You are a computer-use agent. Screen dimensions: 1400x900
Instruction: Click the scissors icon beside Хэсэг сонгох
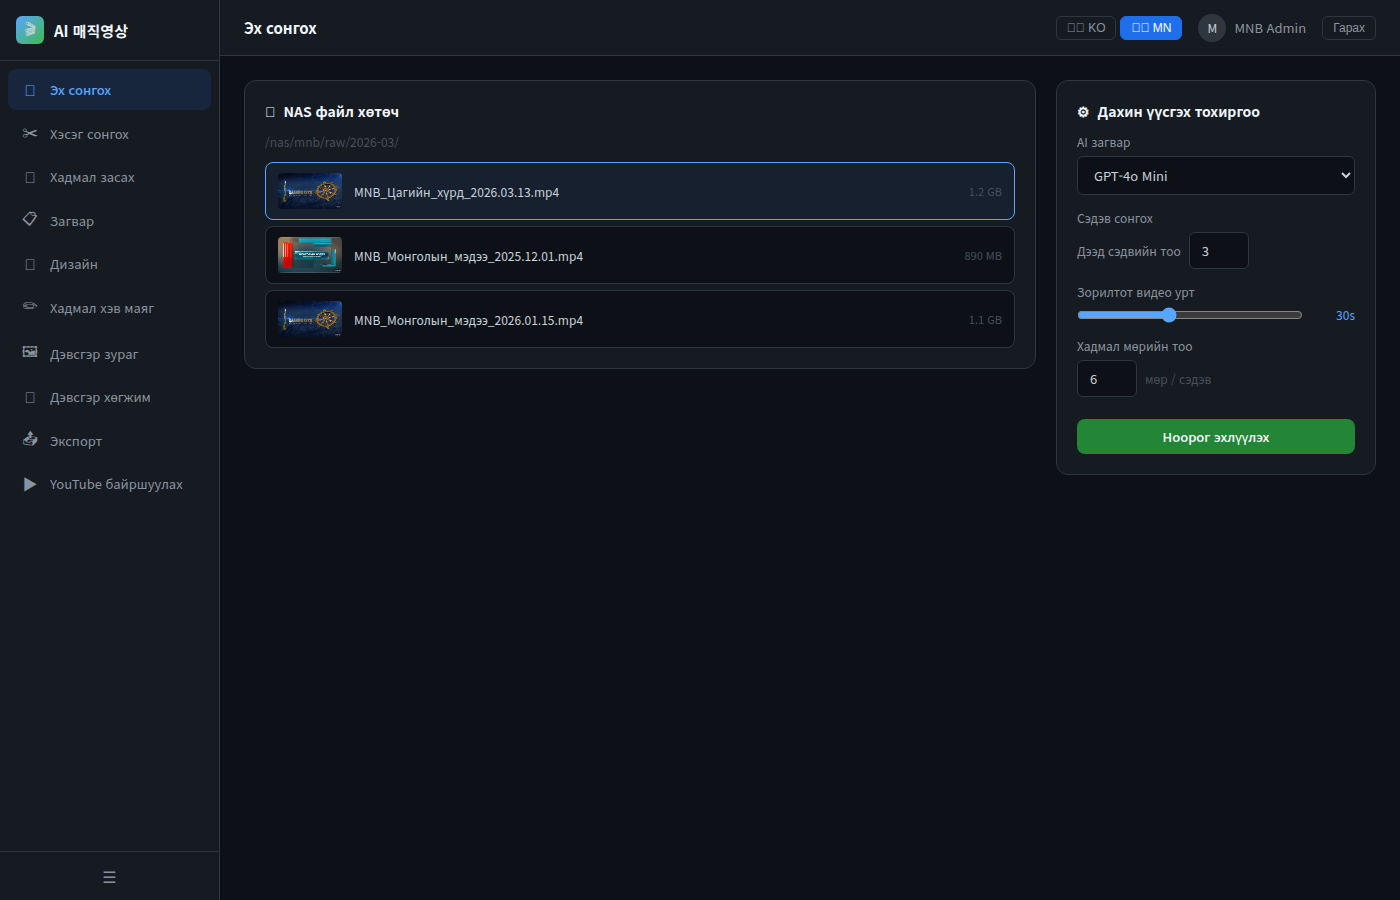pyautogui.click(x=30, y=133)
